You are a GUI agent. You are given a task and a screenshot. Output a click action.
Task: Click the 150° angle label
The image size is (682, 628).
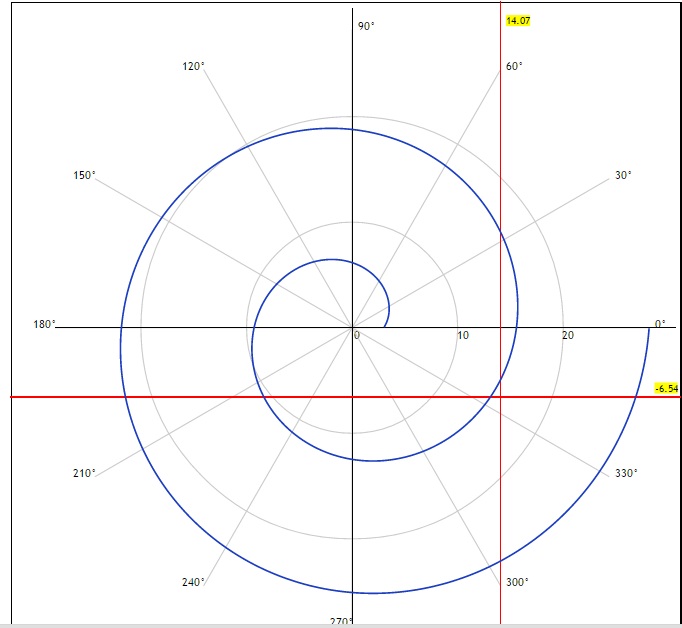tap(84, 175)
